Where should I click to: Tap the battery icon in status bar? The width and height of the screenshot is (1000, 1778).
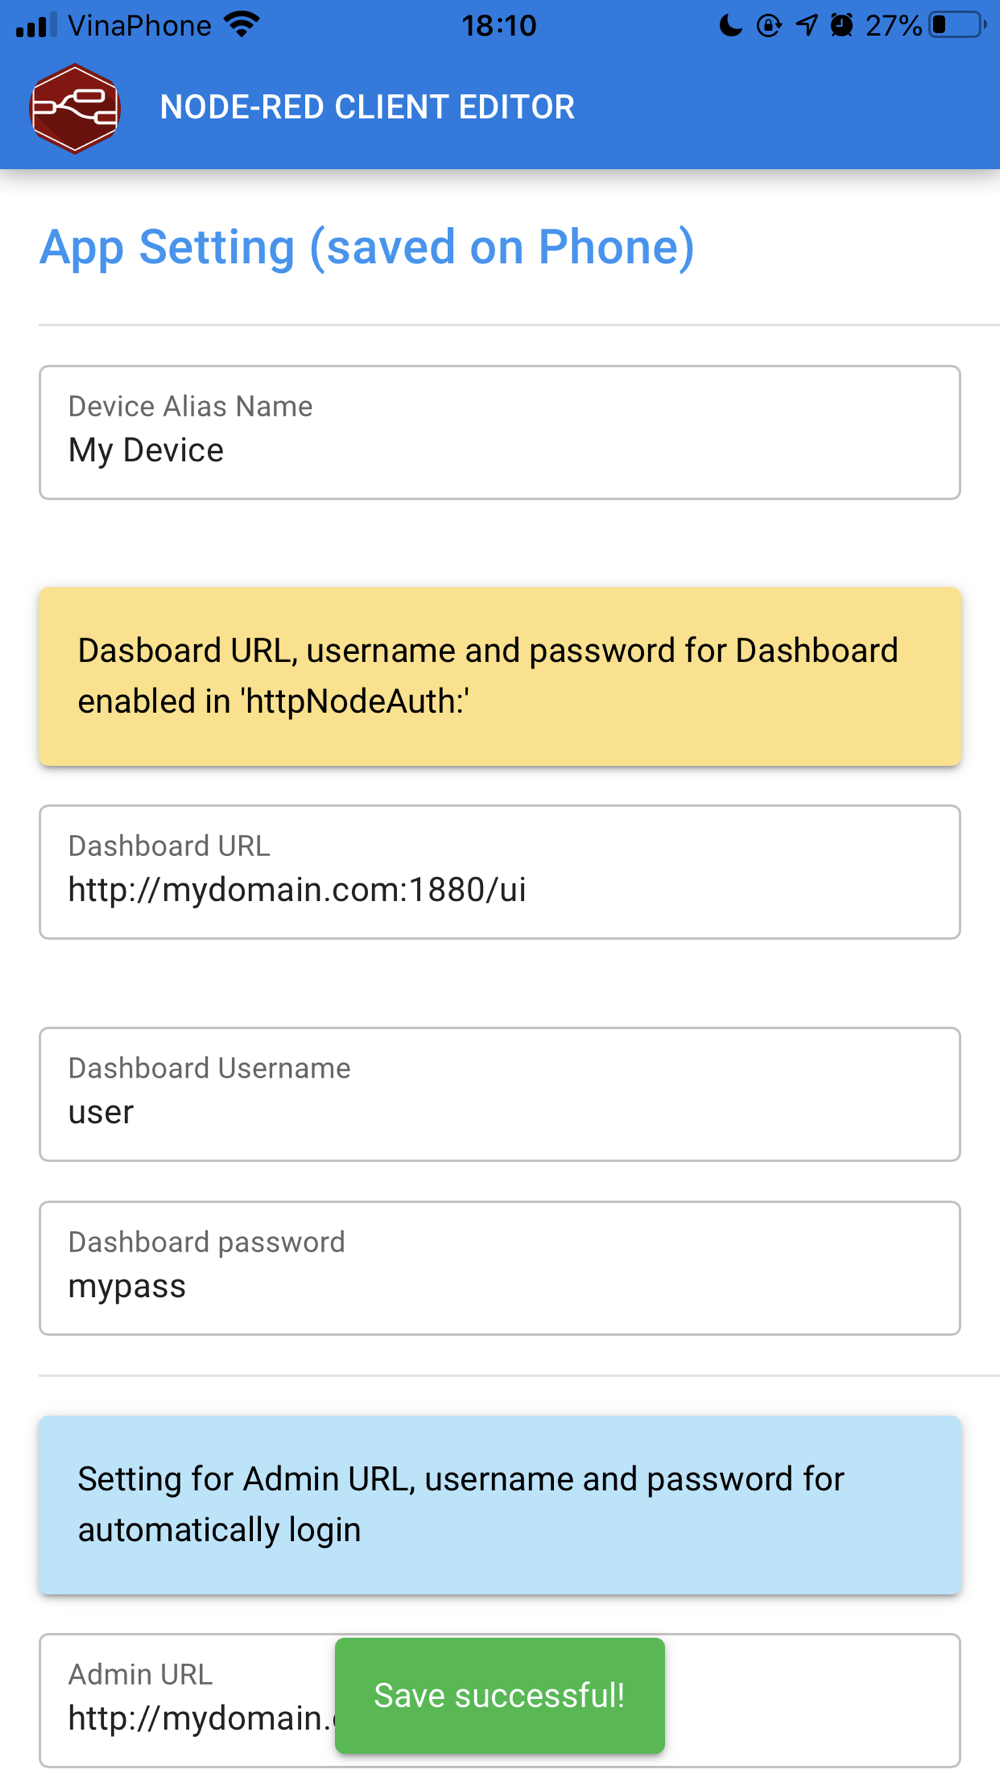(956, 25)
